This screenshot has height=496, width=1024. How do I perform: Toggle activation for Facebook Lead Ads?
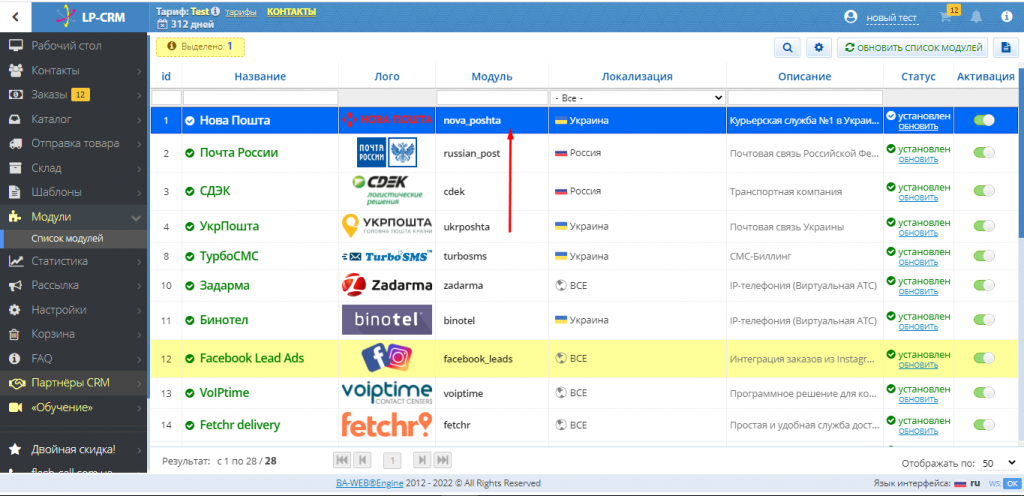(x=984, y=358)
